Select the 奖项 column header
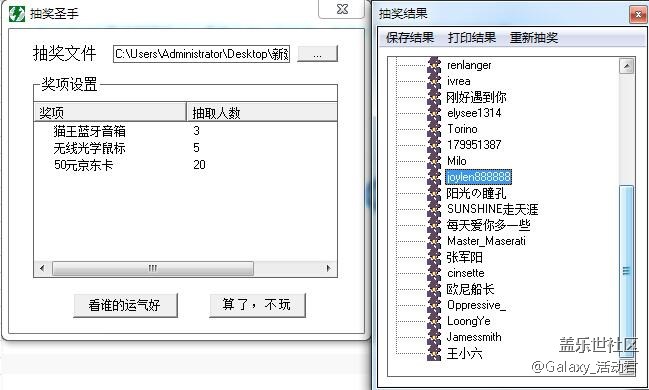649x390 pixels. [110, 112]
